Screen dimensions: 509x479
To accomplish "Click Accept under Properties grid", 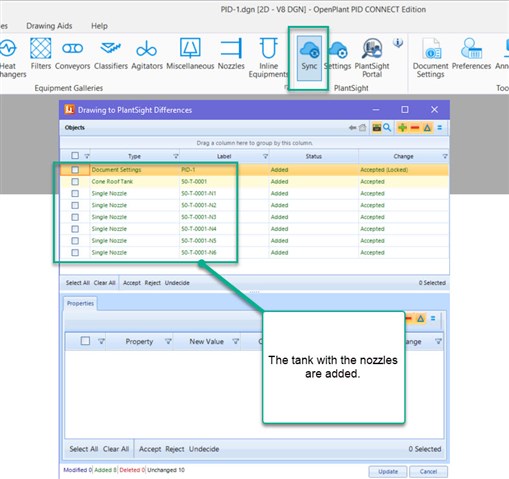I will coord(150,449).
